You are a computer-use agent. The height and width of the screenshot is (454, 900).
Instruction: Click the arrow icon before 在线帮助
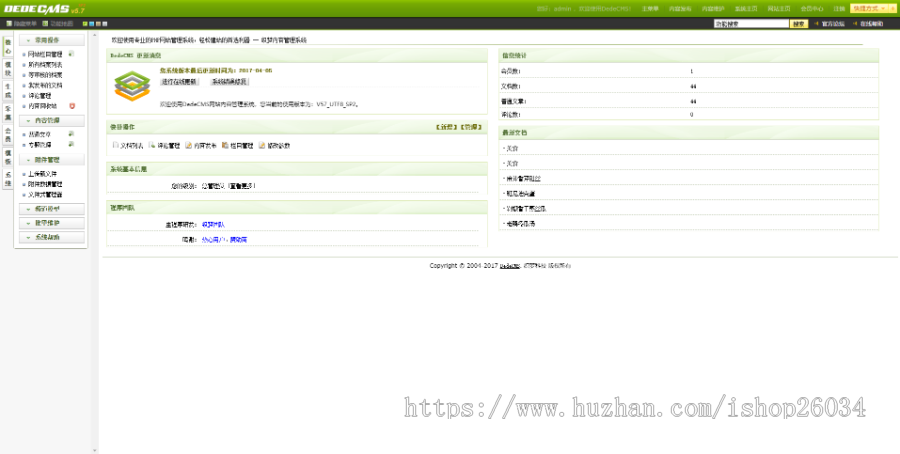(x=855, y=24)
